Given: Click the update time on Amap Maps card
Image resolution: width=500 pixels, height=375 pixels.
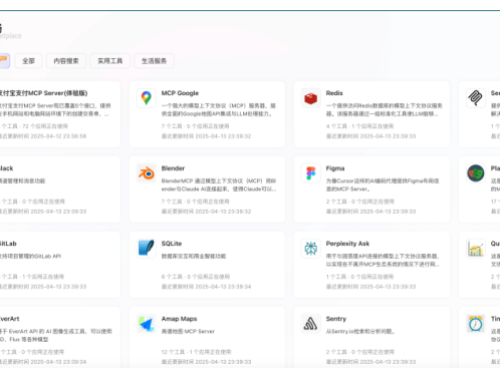Looking at the screenshot, I should point(206,362).
